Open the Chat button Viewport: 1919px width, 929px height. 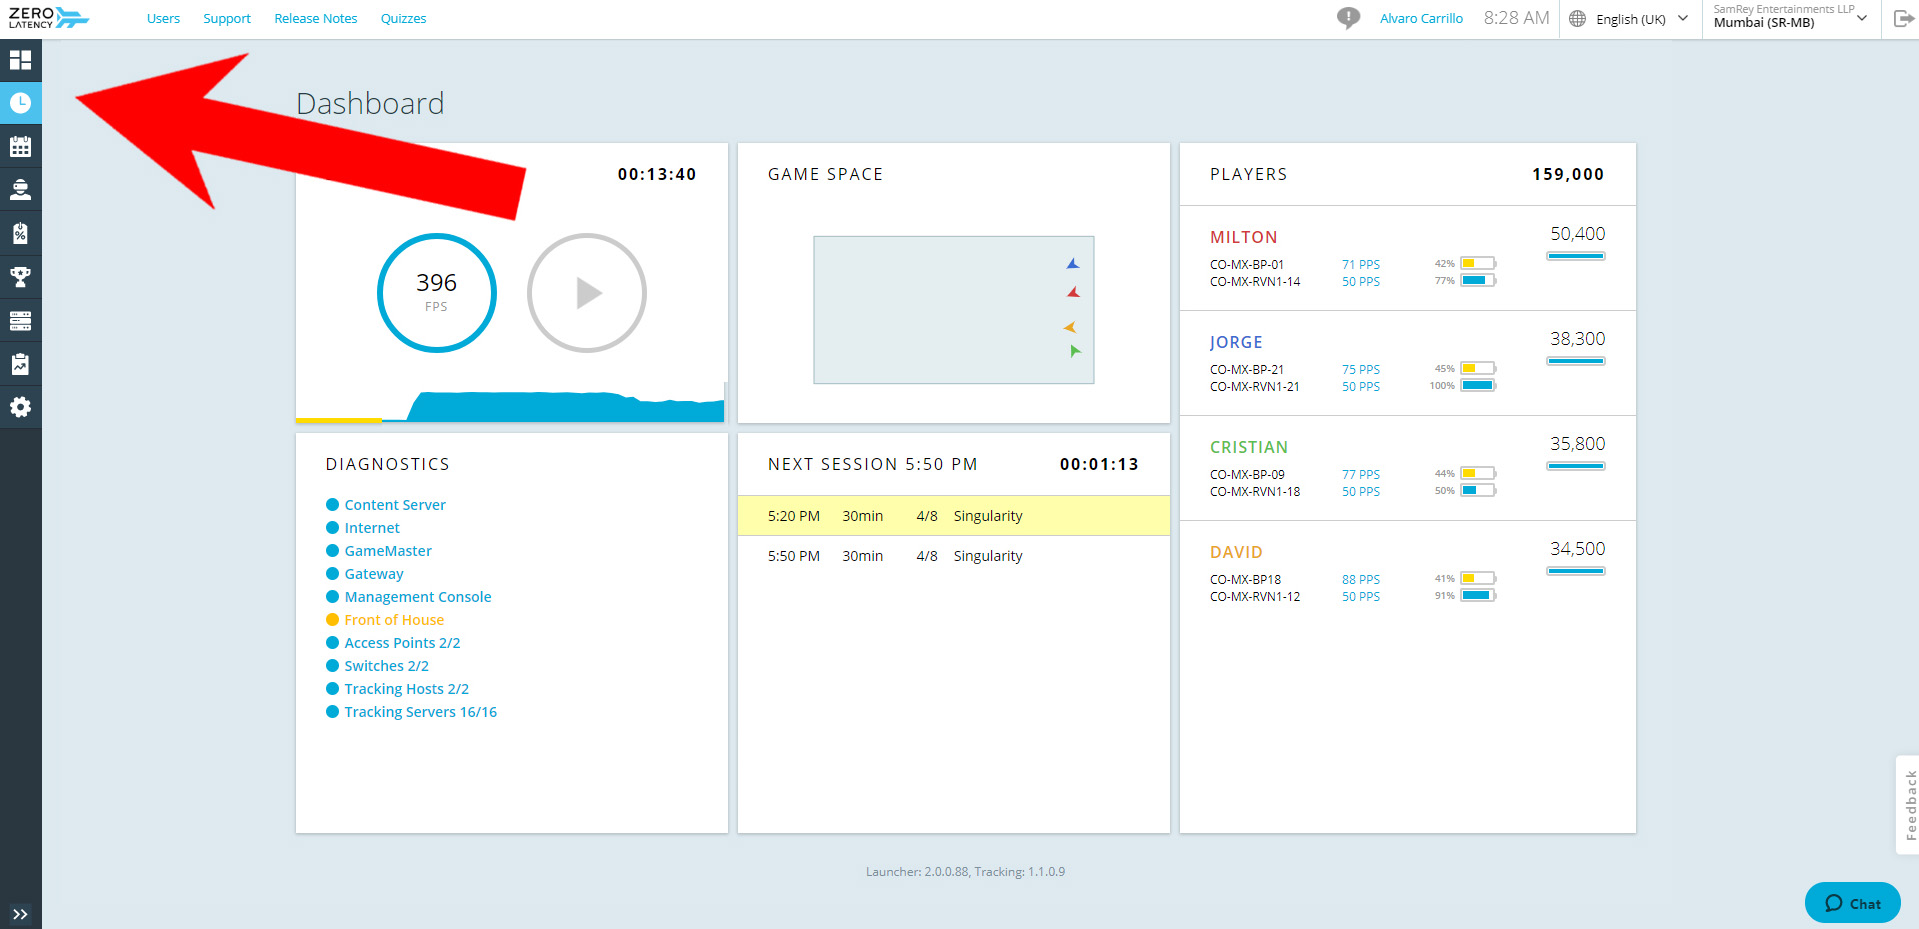(1853, 903)
